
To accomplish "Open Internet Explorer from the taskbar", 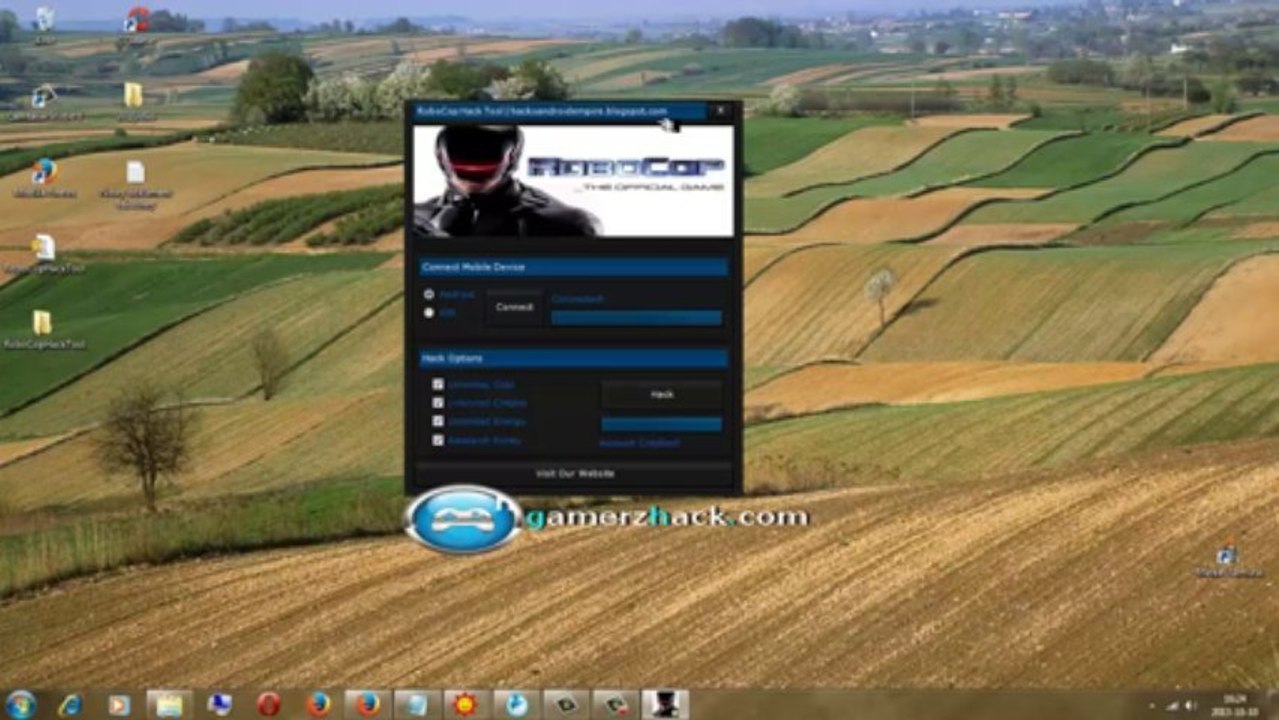I will point(70,705).
